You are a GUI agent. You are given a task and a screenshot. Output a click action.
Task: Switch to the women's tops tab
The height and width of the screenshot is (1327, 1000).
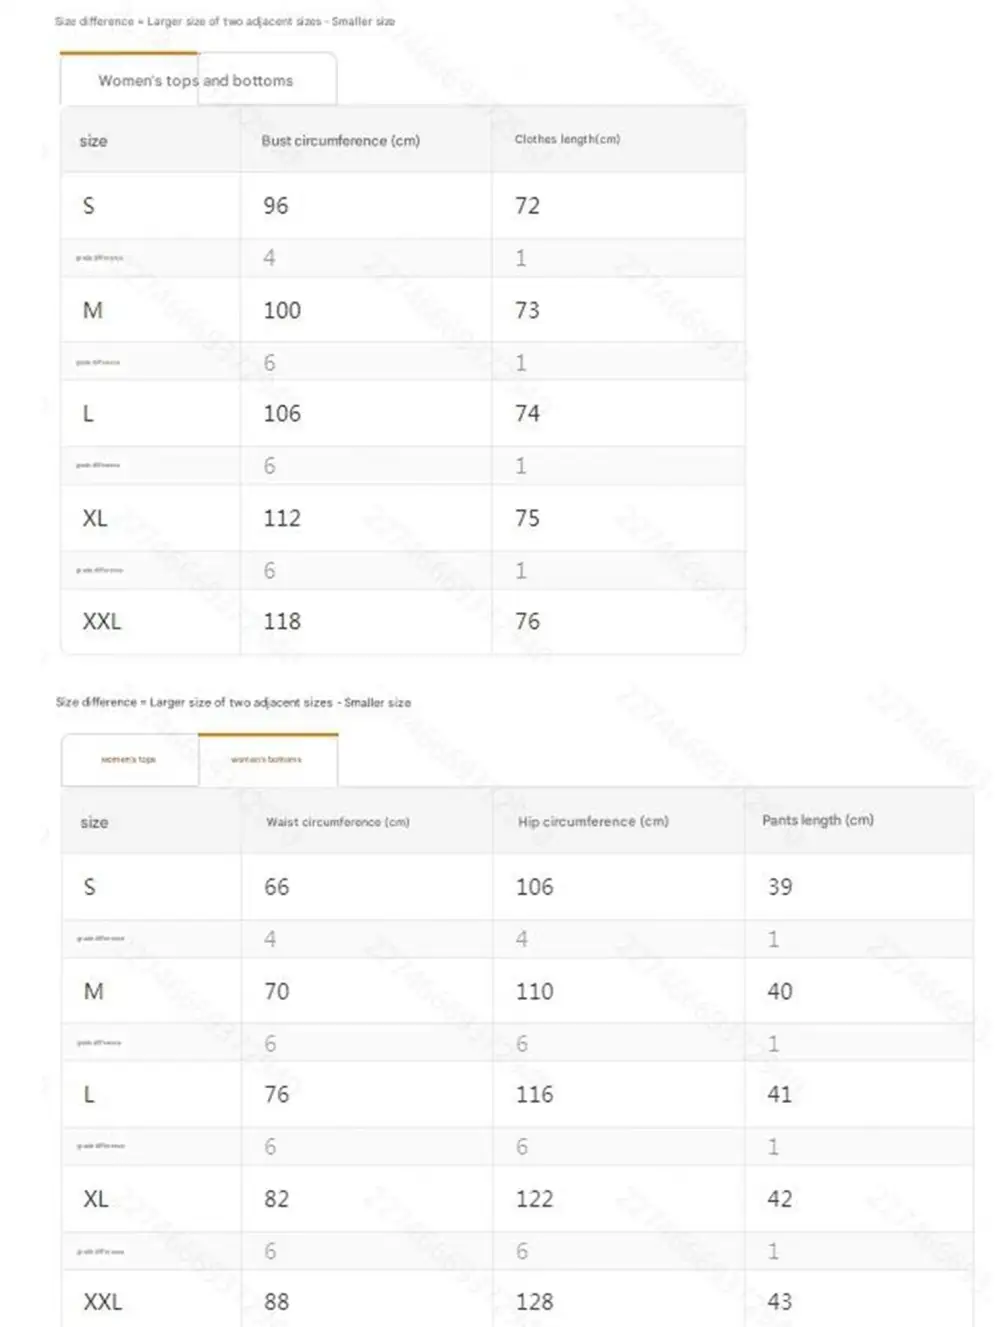129,760
